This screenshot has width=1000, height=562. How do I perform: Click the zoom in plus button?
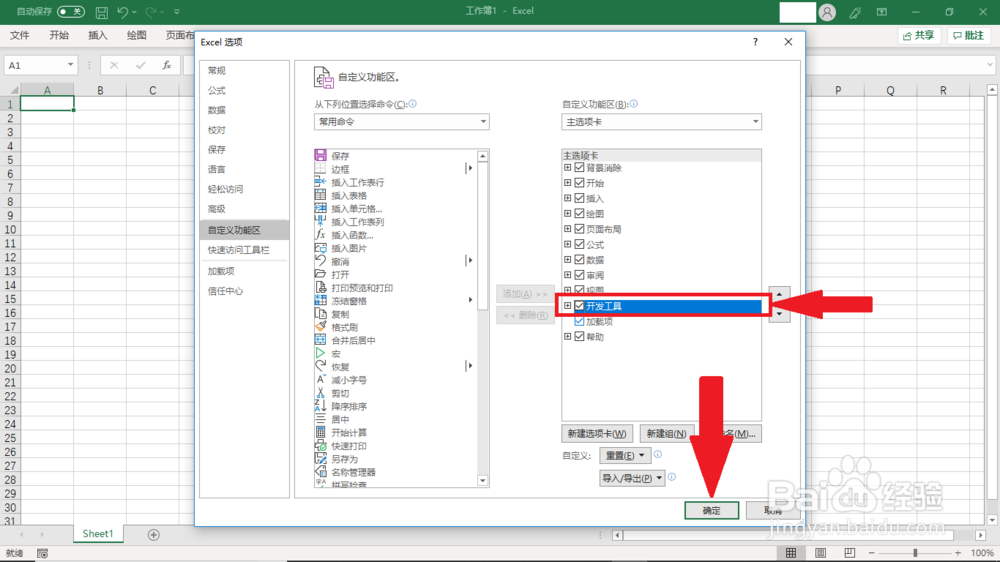point(958,553)
